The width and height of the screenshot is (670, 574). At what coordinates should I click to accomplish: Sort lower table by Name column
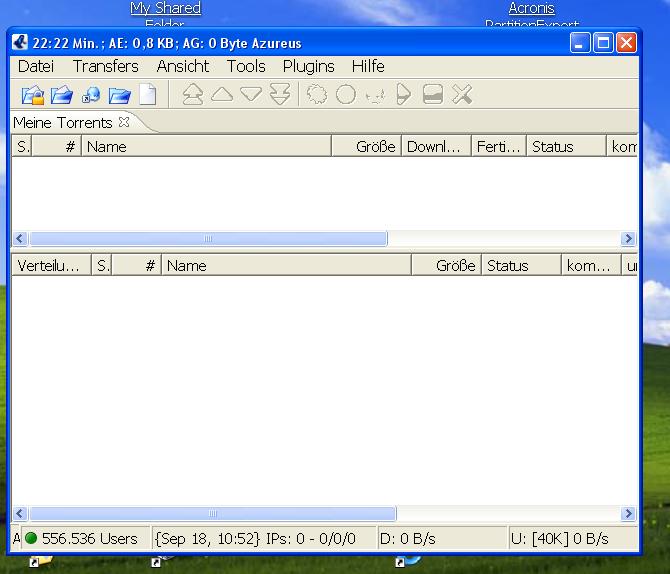[x=286, y=265]
